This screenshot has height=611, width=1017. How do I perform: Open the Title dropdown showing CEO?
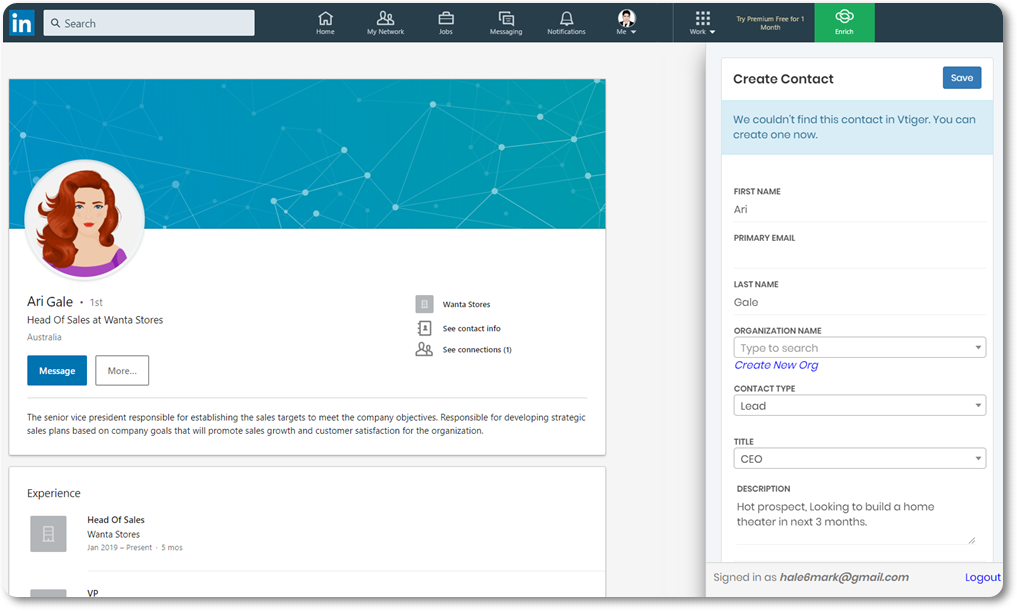pyautogui.click(x=859, y=459)
